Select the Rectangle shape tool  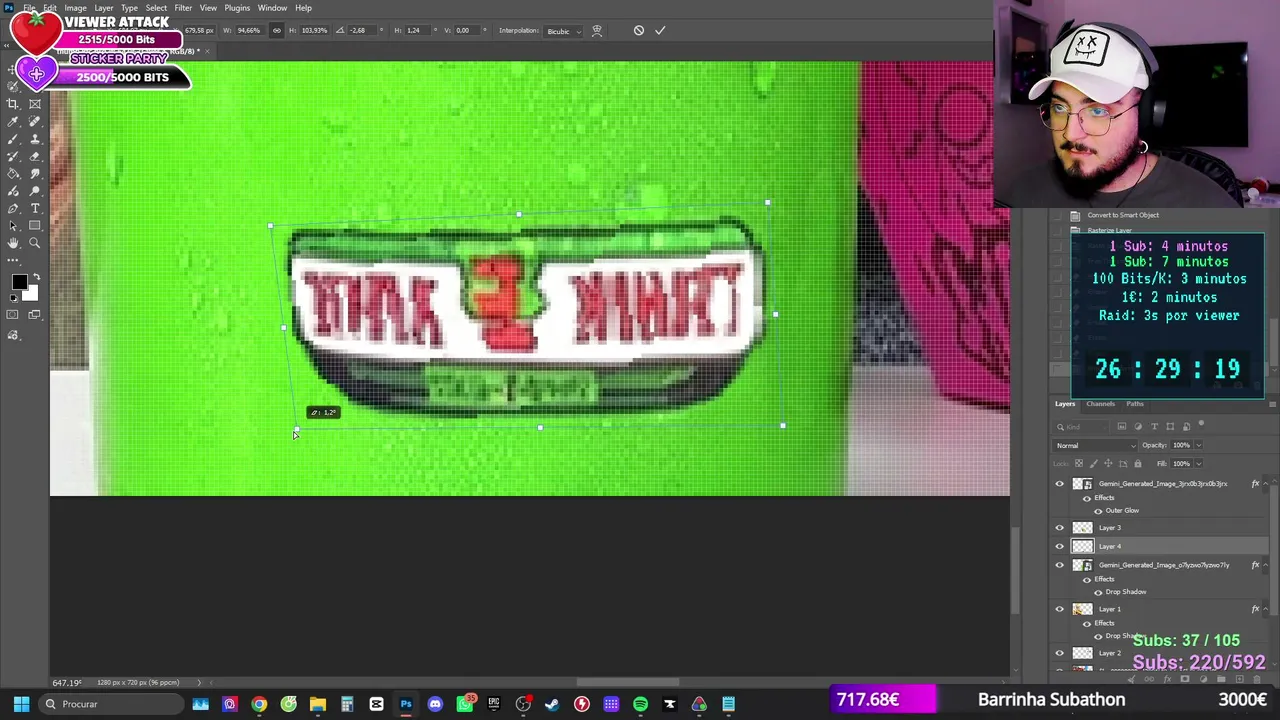[x=35, y=226]
